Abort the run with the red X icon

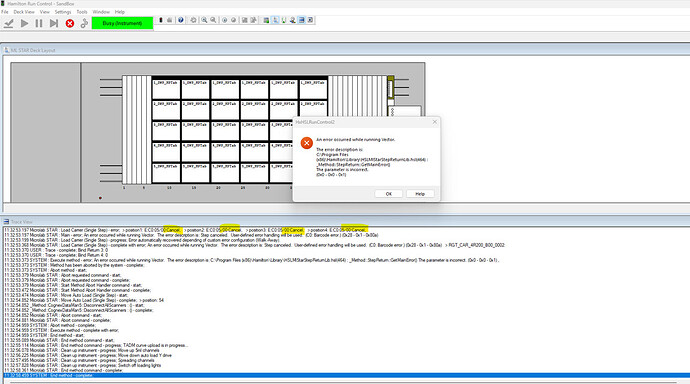point(70,23)
